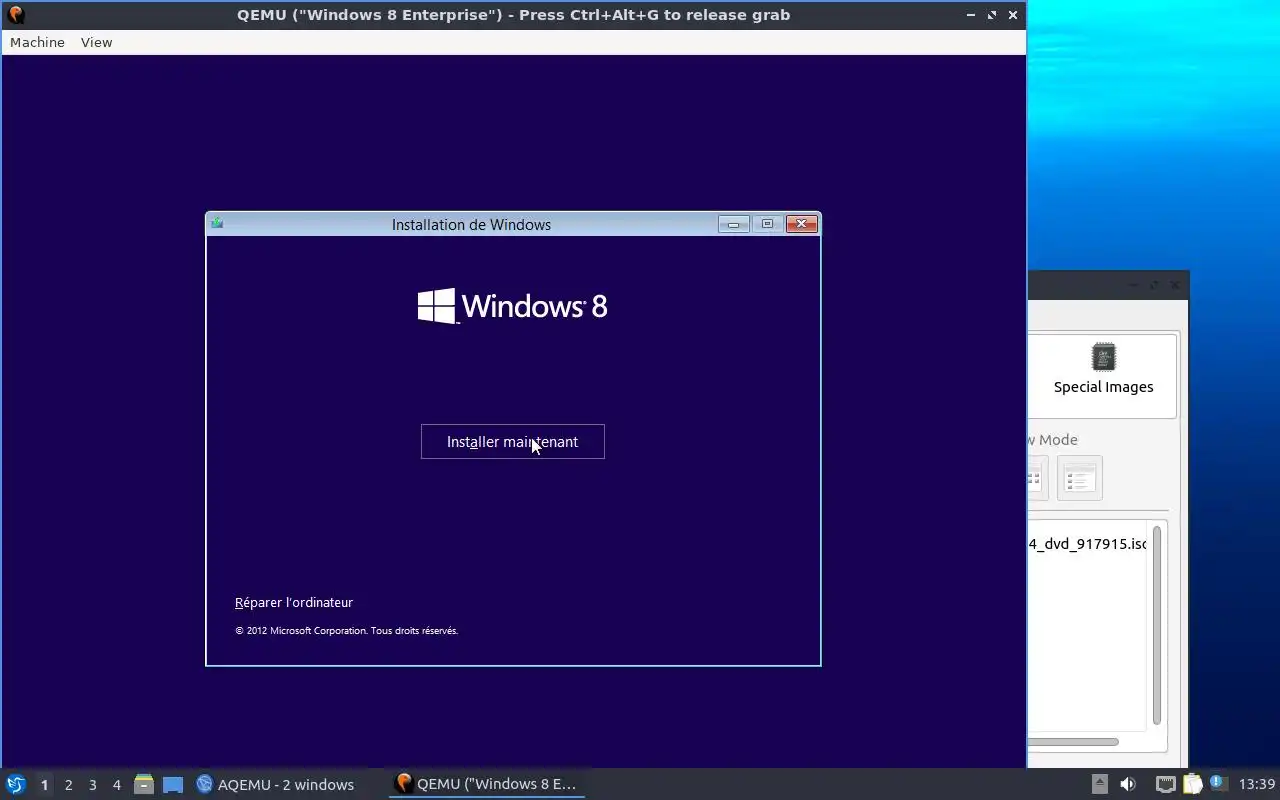The image size is (1280, 800).
Task: Select the dvd_917915.iso entry in AQEMU
Action: 1088,544
